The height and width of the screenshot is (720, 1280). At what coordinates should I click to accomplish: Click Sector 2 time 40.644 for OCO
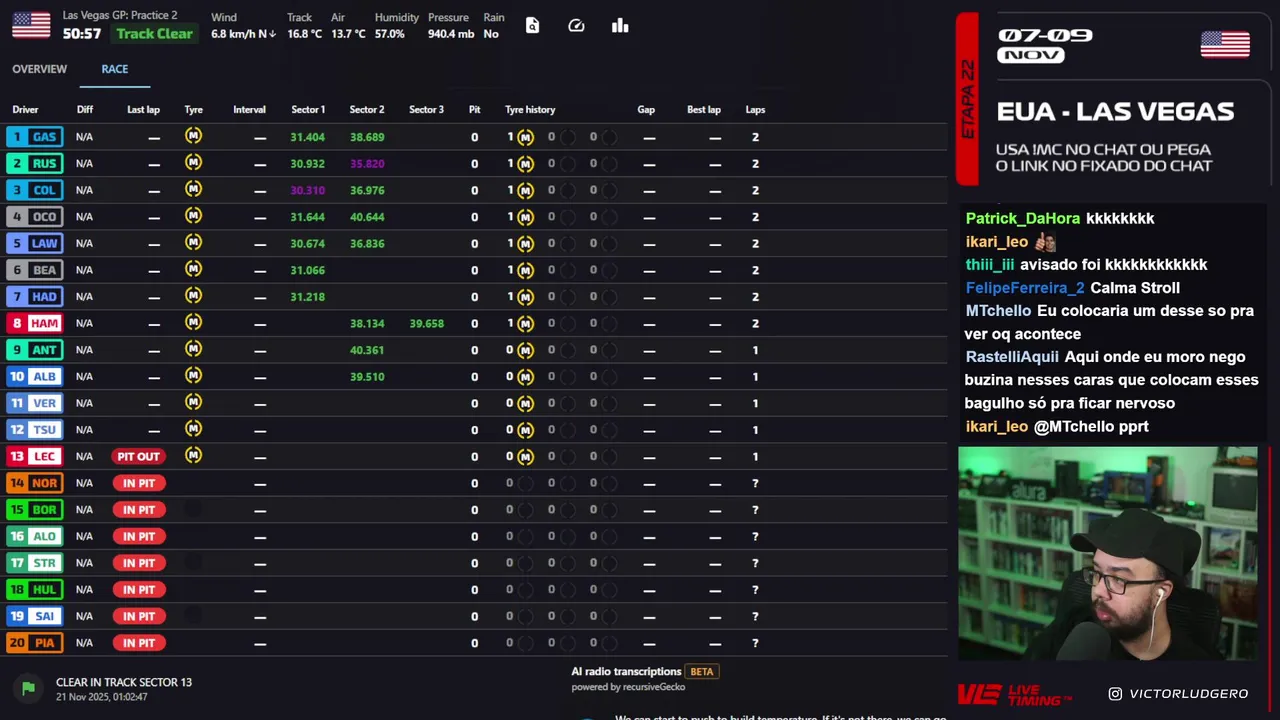pyautogui.click(x=367, y=217)
